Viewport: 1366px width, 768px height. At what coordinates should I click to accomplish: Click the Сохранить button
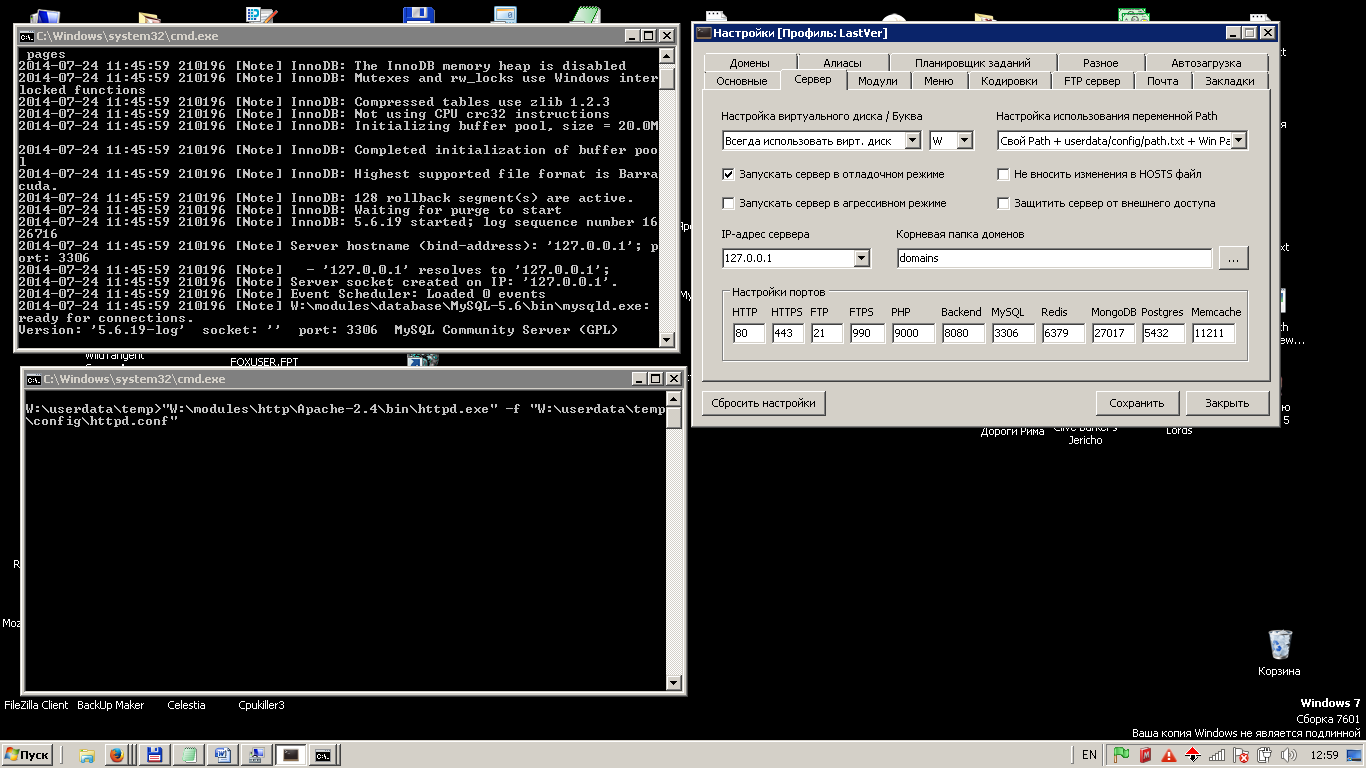coord(1136,403)
